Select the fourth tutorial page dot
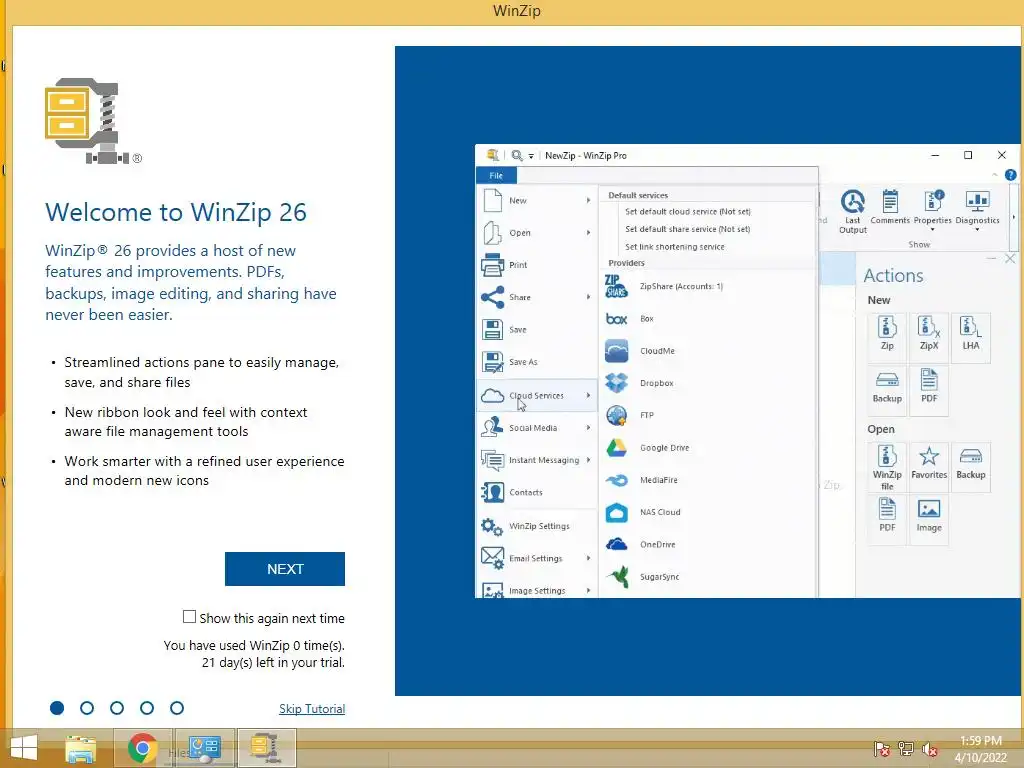Viewport: 1024px width, 768px height. pyautogui.click(x=147, y=708)
